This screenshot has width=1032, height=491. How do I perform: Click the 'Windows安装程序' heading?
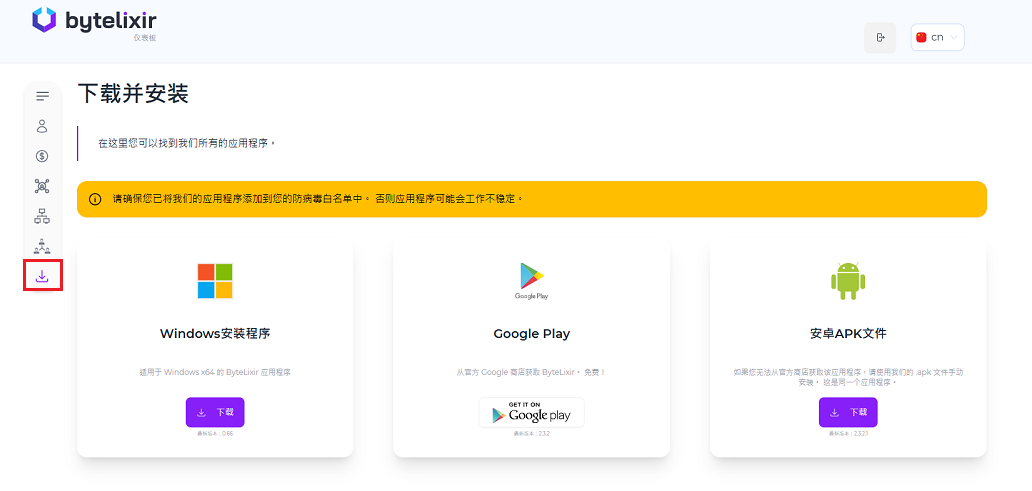coord(215,334)
